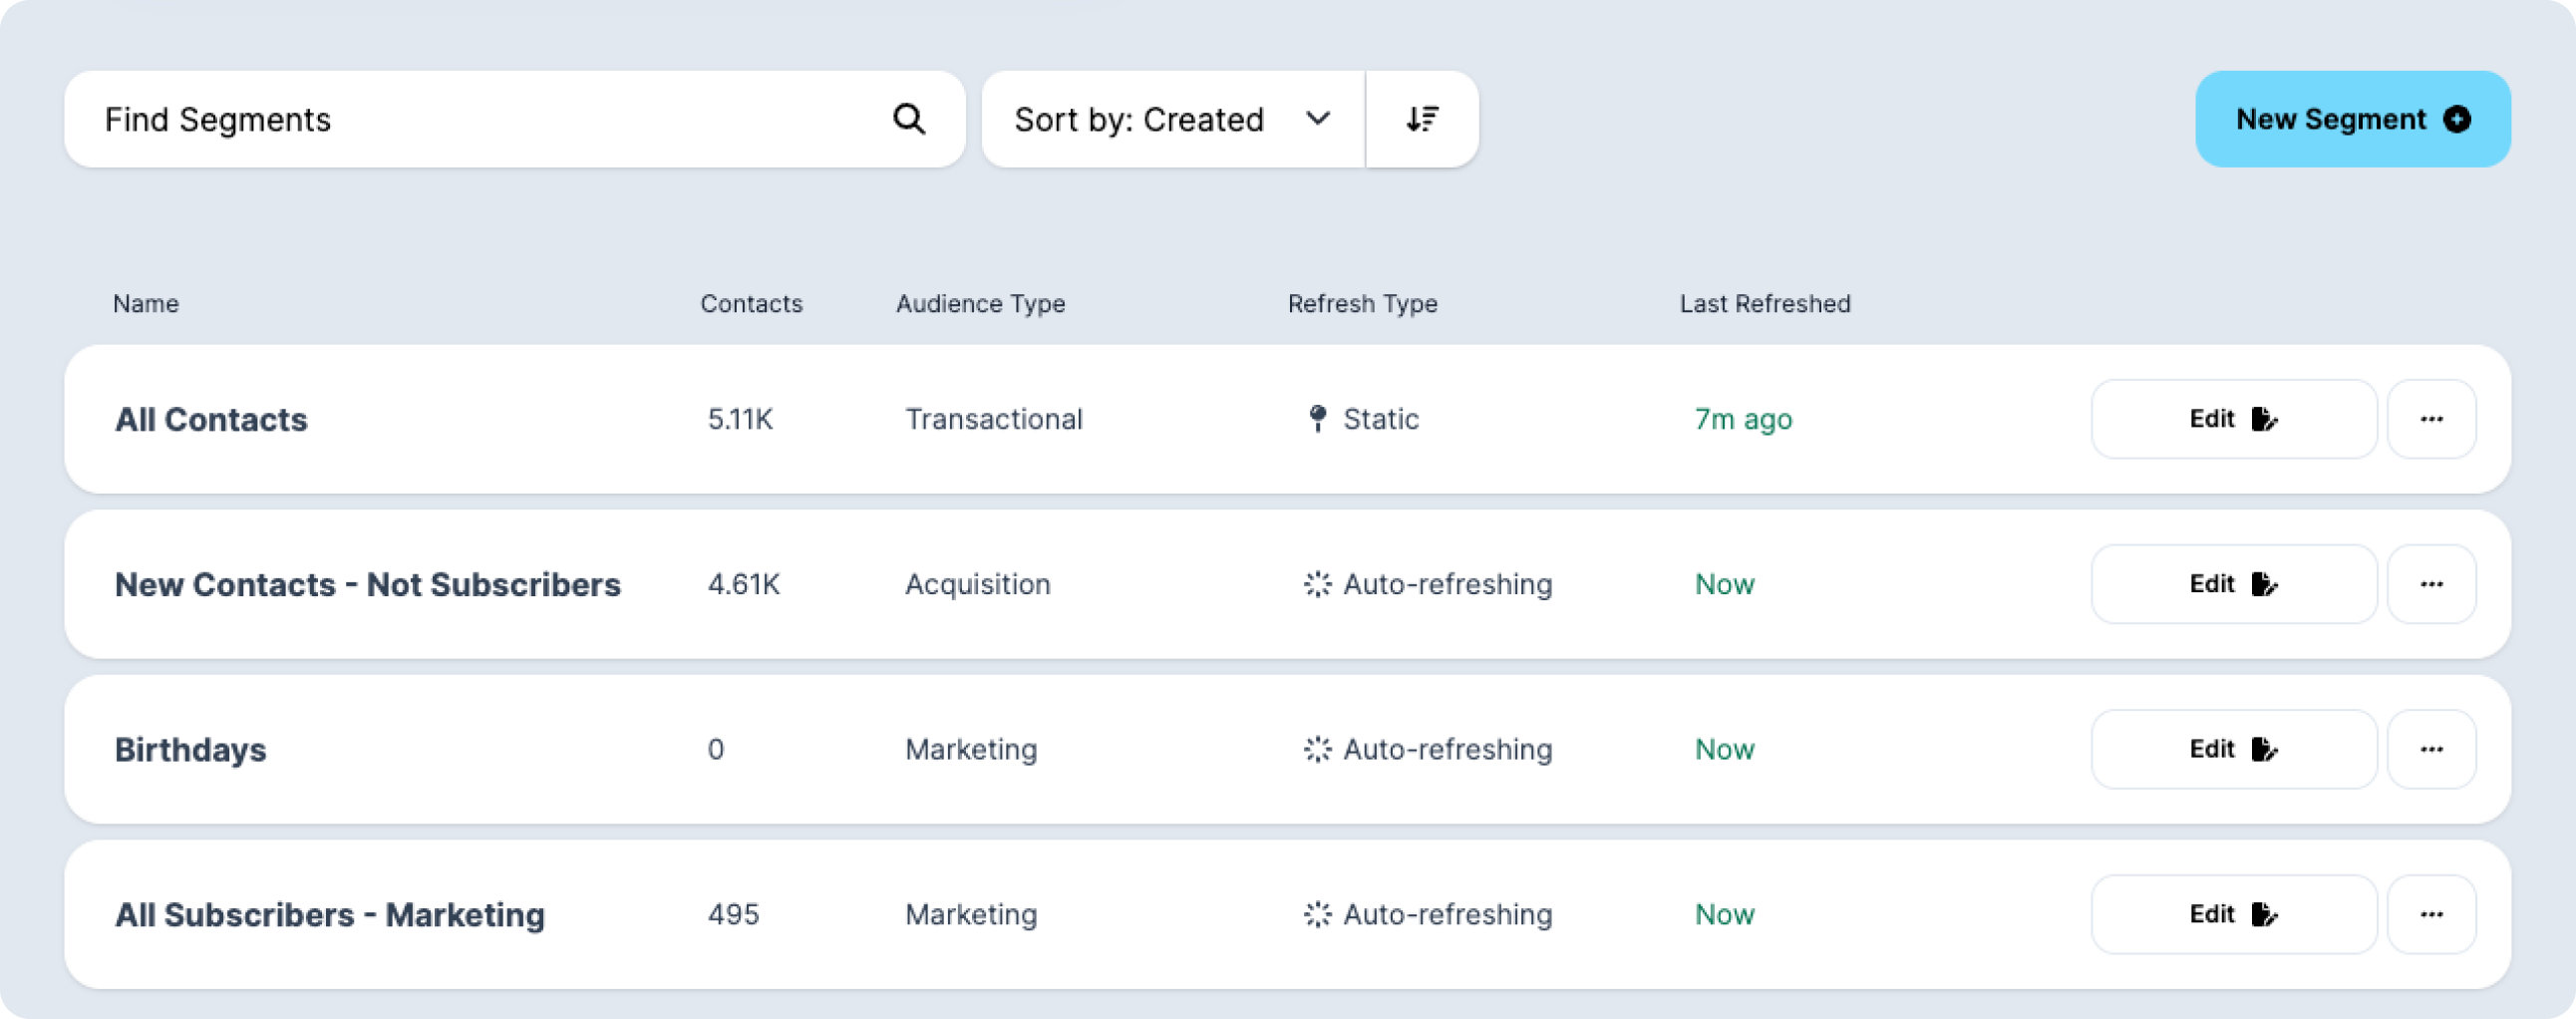Toggle the sort direction icon

[1422, 119]
